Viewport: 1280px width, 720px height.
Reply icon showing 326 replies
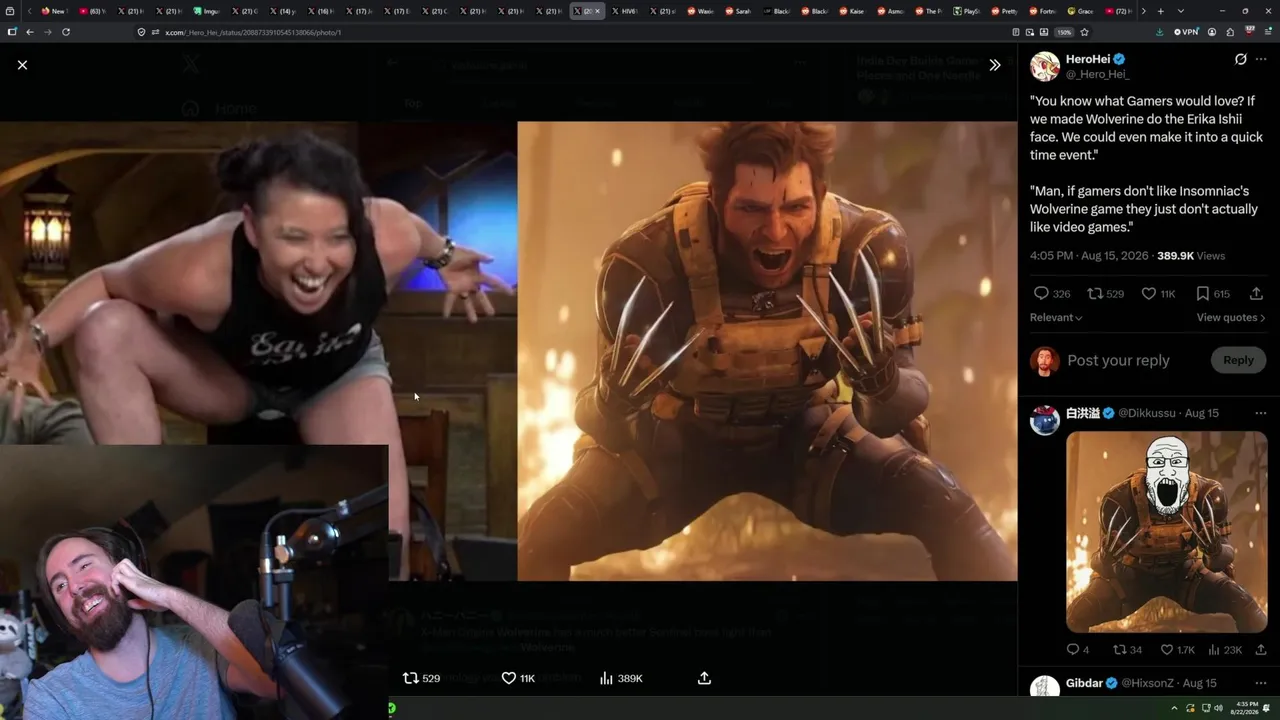click(x=1041, y=294)
